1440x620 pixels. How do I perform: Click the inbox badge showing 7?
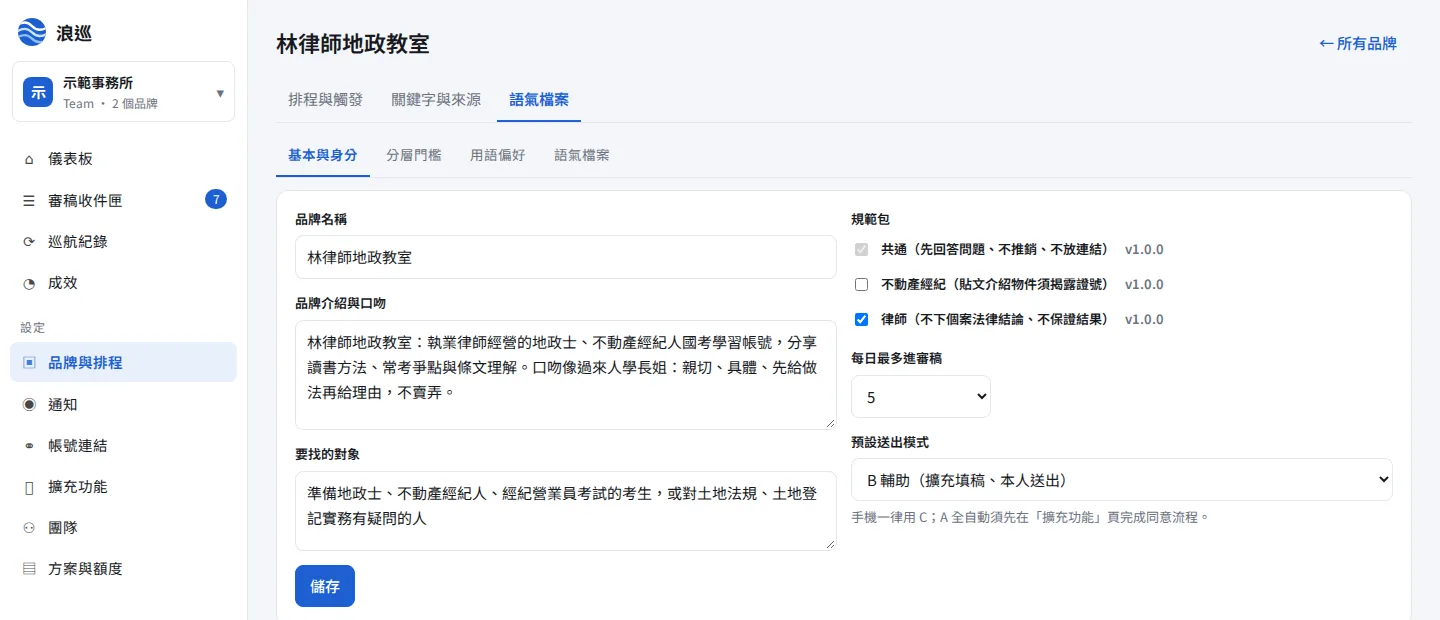point(216,200)
